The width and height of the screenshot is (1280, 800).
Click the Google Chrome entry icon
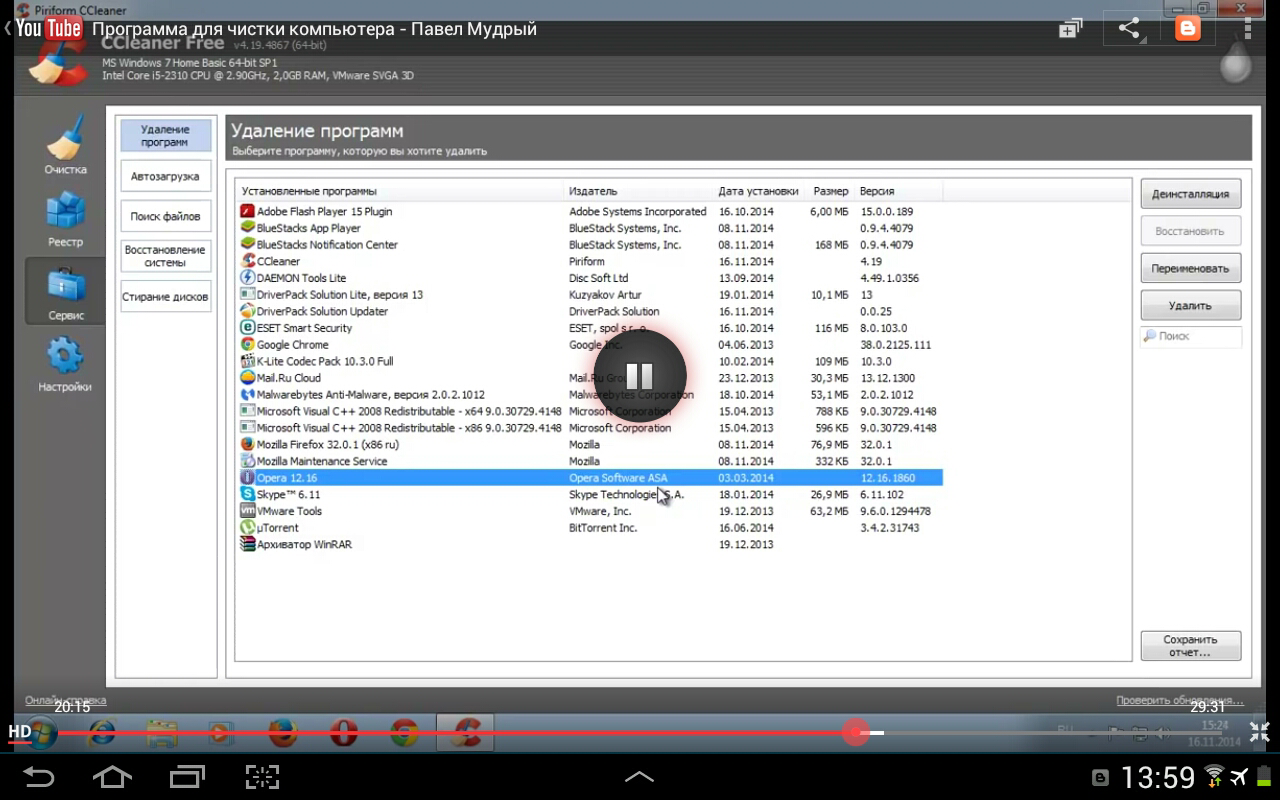[248, 345]
